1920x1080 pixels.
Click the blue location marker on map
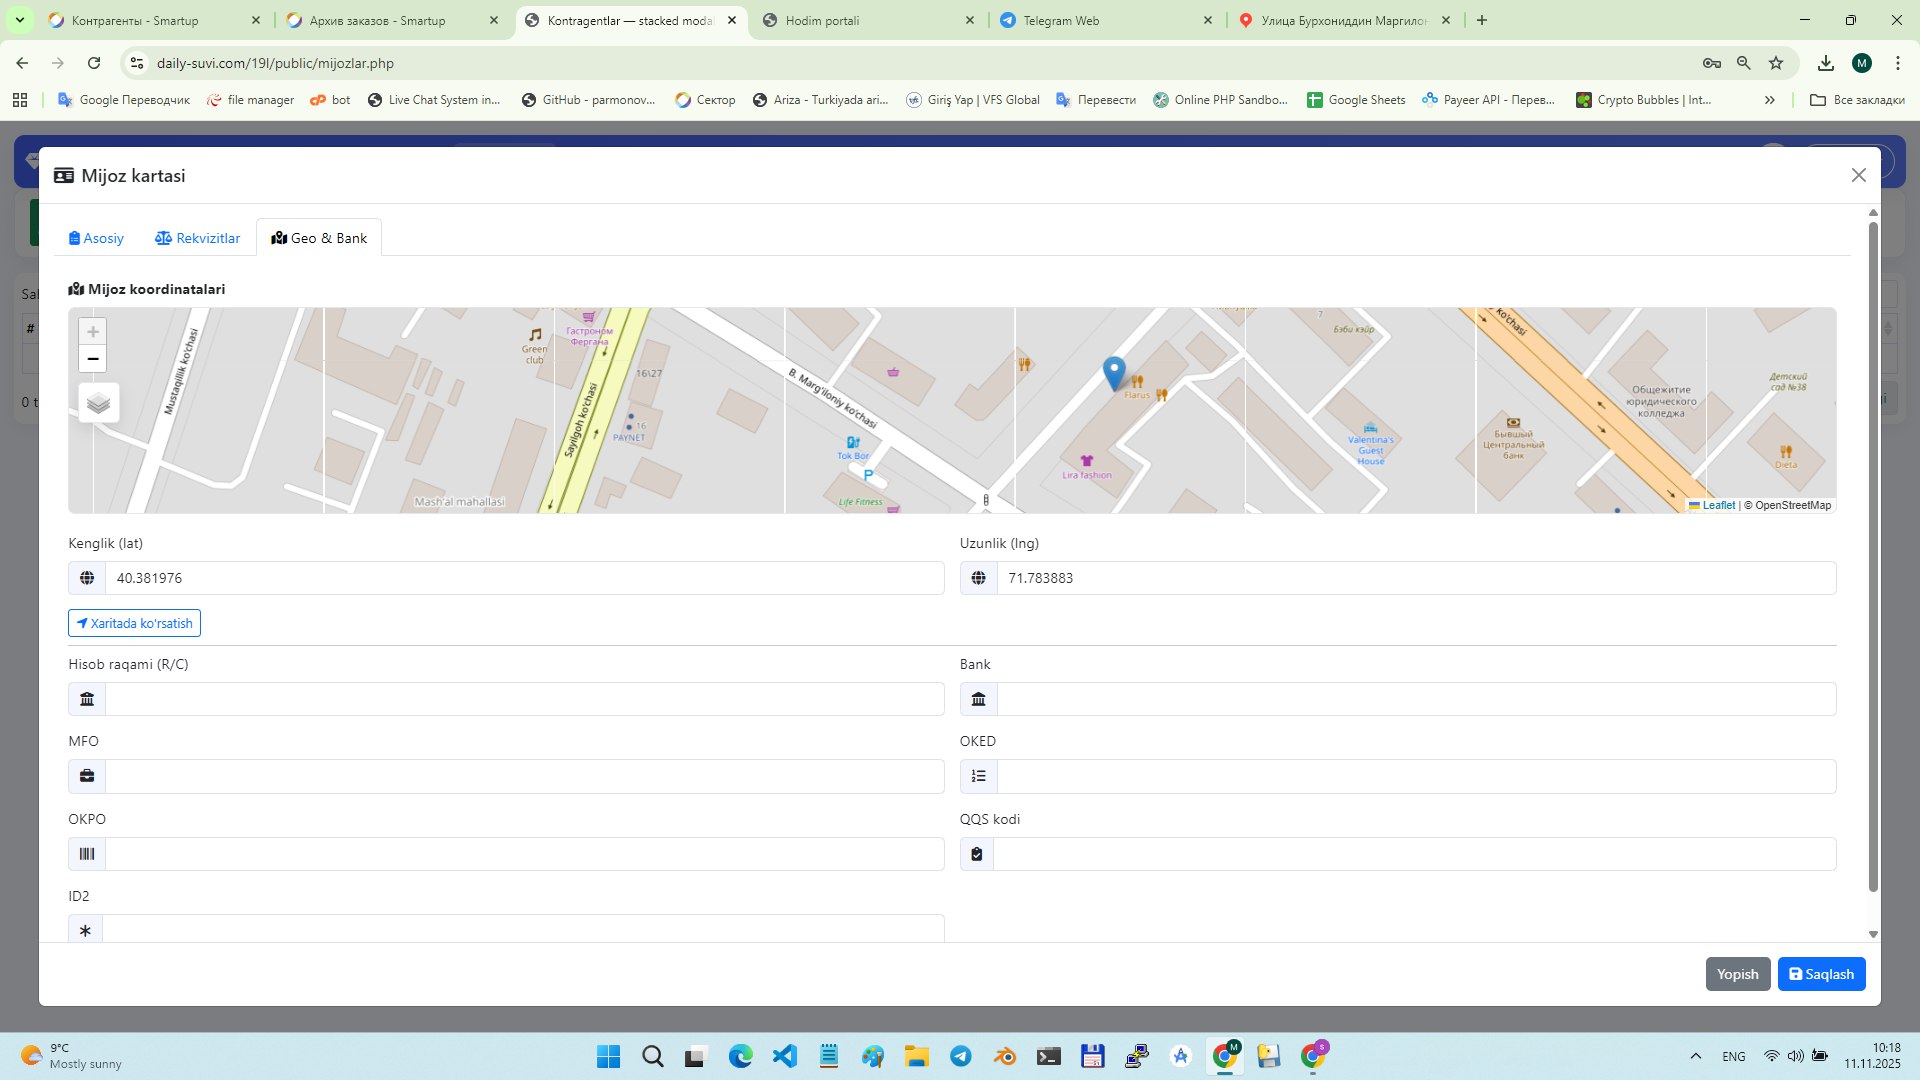click(x=1113, y=372)
